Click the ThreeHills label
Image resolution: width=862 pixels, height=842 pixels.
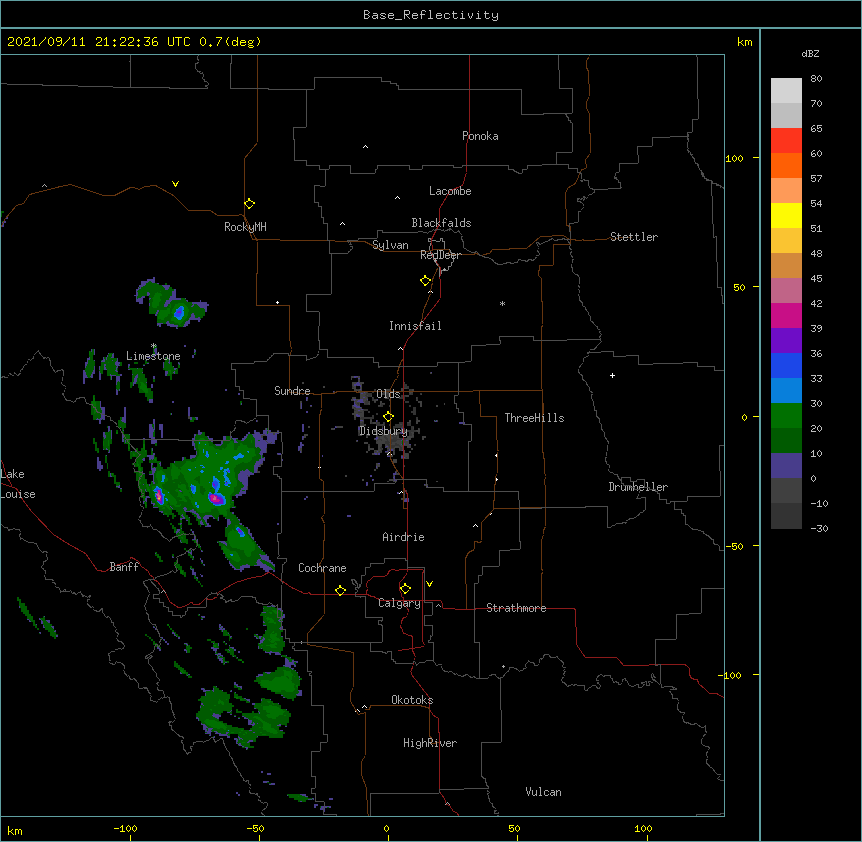[534, 418]
